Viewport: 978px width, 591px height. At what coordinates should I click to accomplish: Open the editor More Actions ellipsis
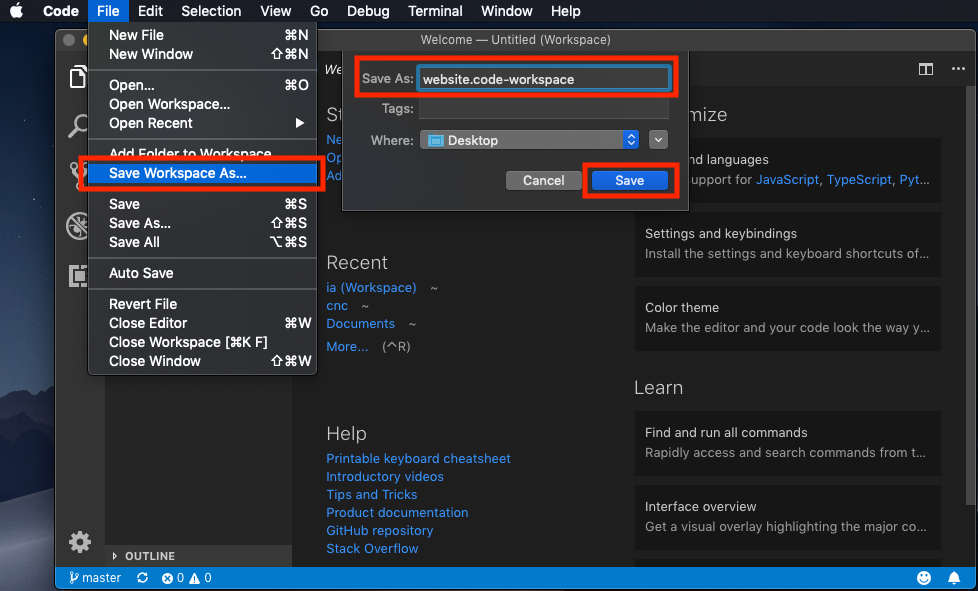coord(958,69)
